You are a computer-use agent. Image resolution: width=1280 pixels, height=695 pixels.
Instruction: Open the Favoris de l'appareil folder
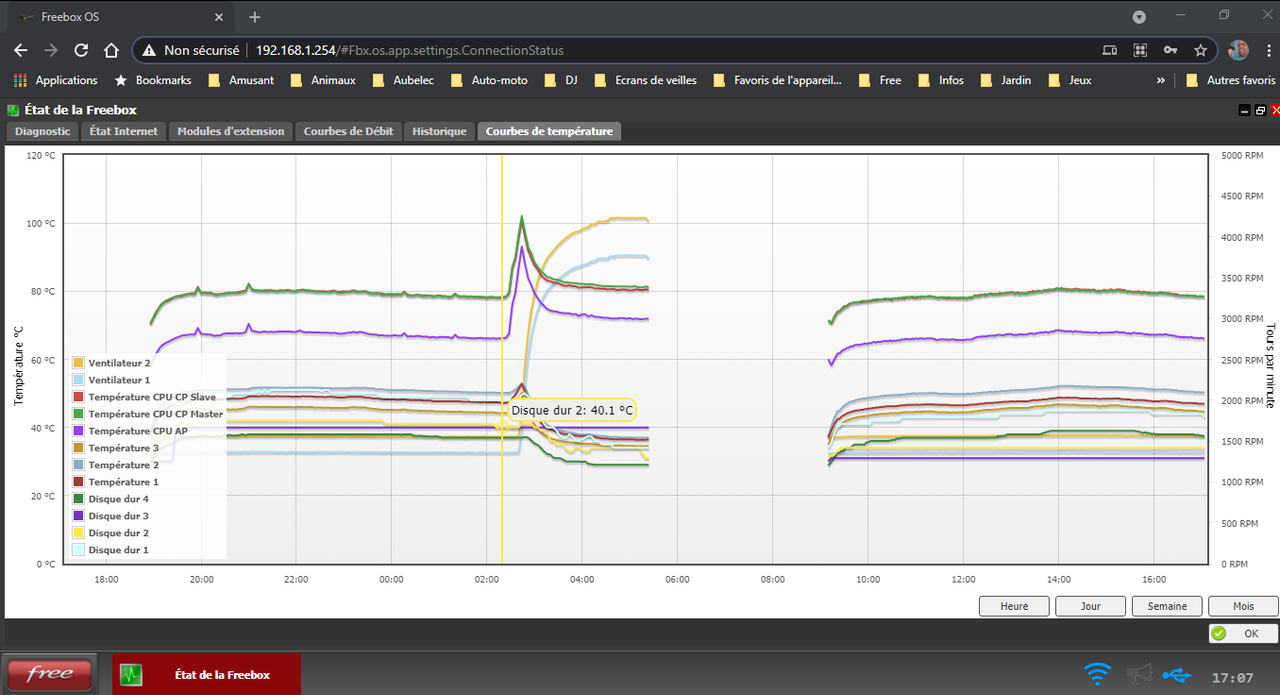tap(777, 80)
